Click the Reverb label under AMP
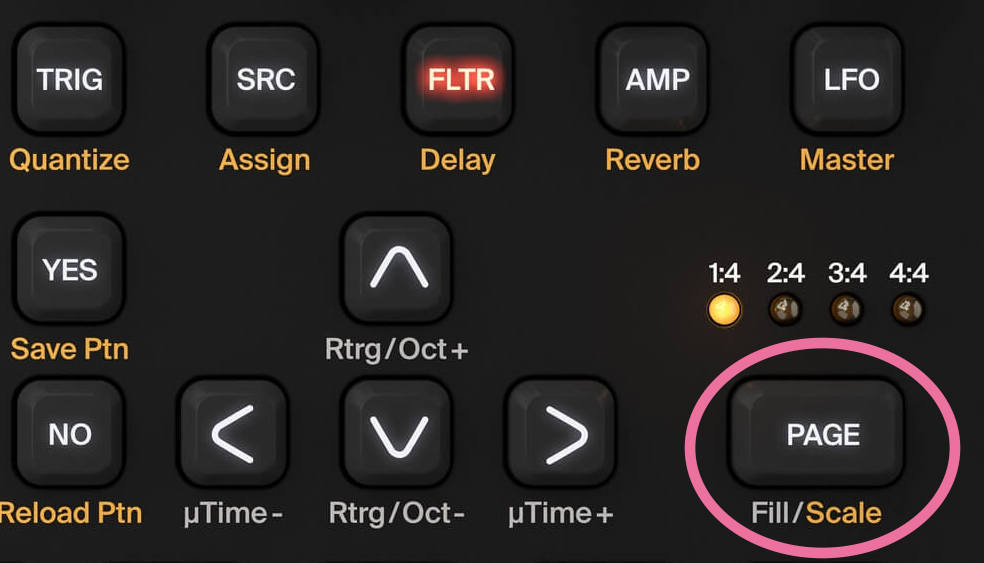 (653, 160)
